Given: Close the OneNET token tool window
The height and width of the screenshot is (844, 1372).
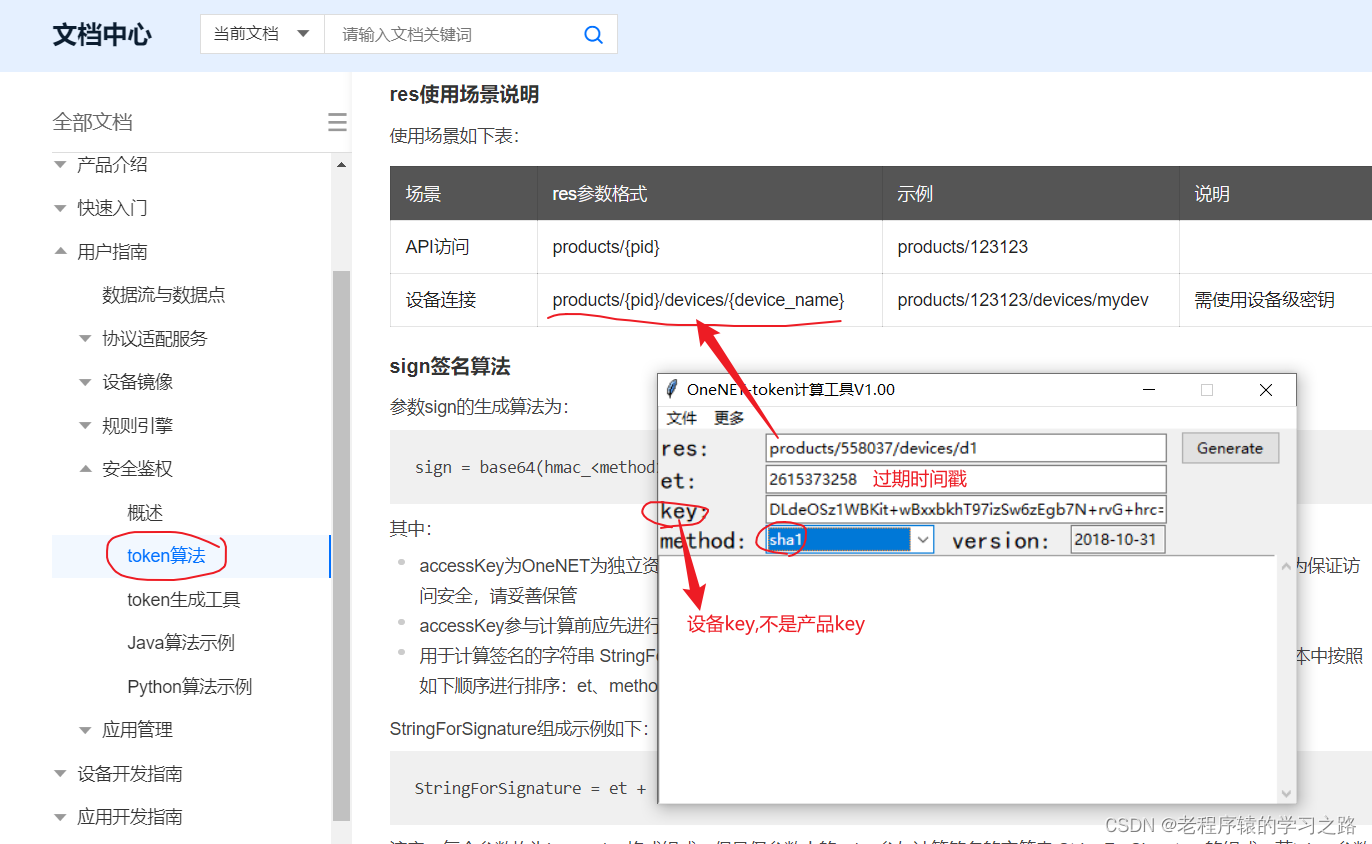Looking at the screenshot, I should point(1266,390).
